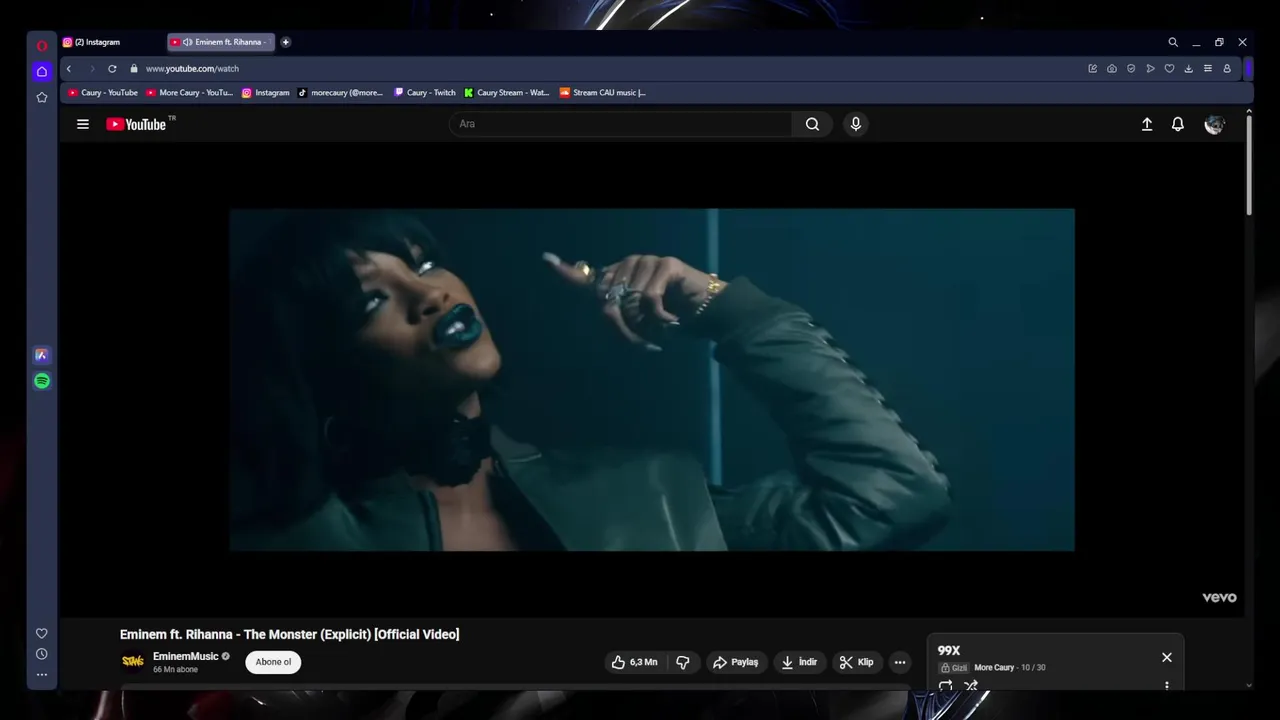Screen dimensions: 1280x720
Task: Search open tabs with magnifier icon
Action: [1173, 42]
